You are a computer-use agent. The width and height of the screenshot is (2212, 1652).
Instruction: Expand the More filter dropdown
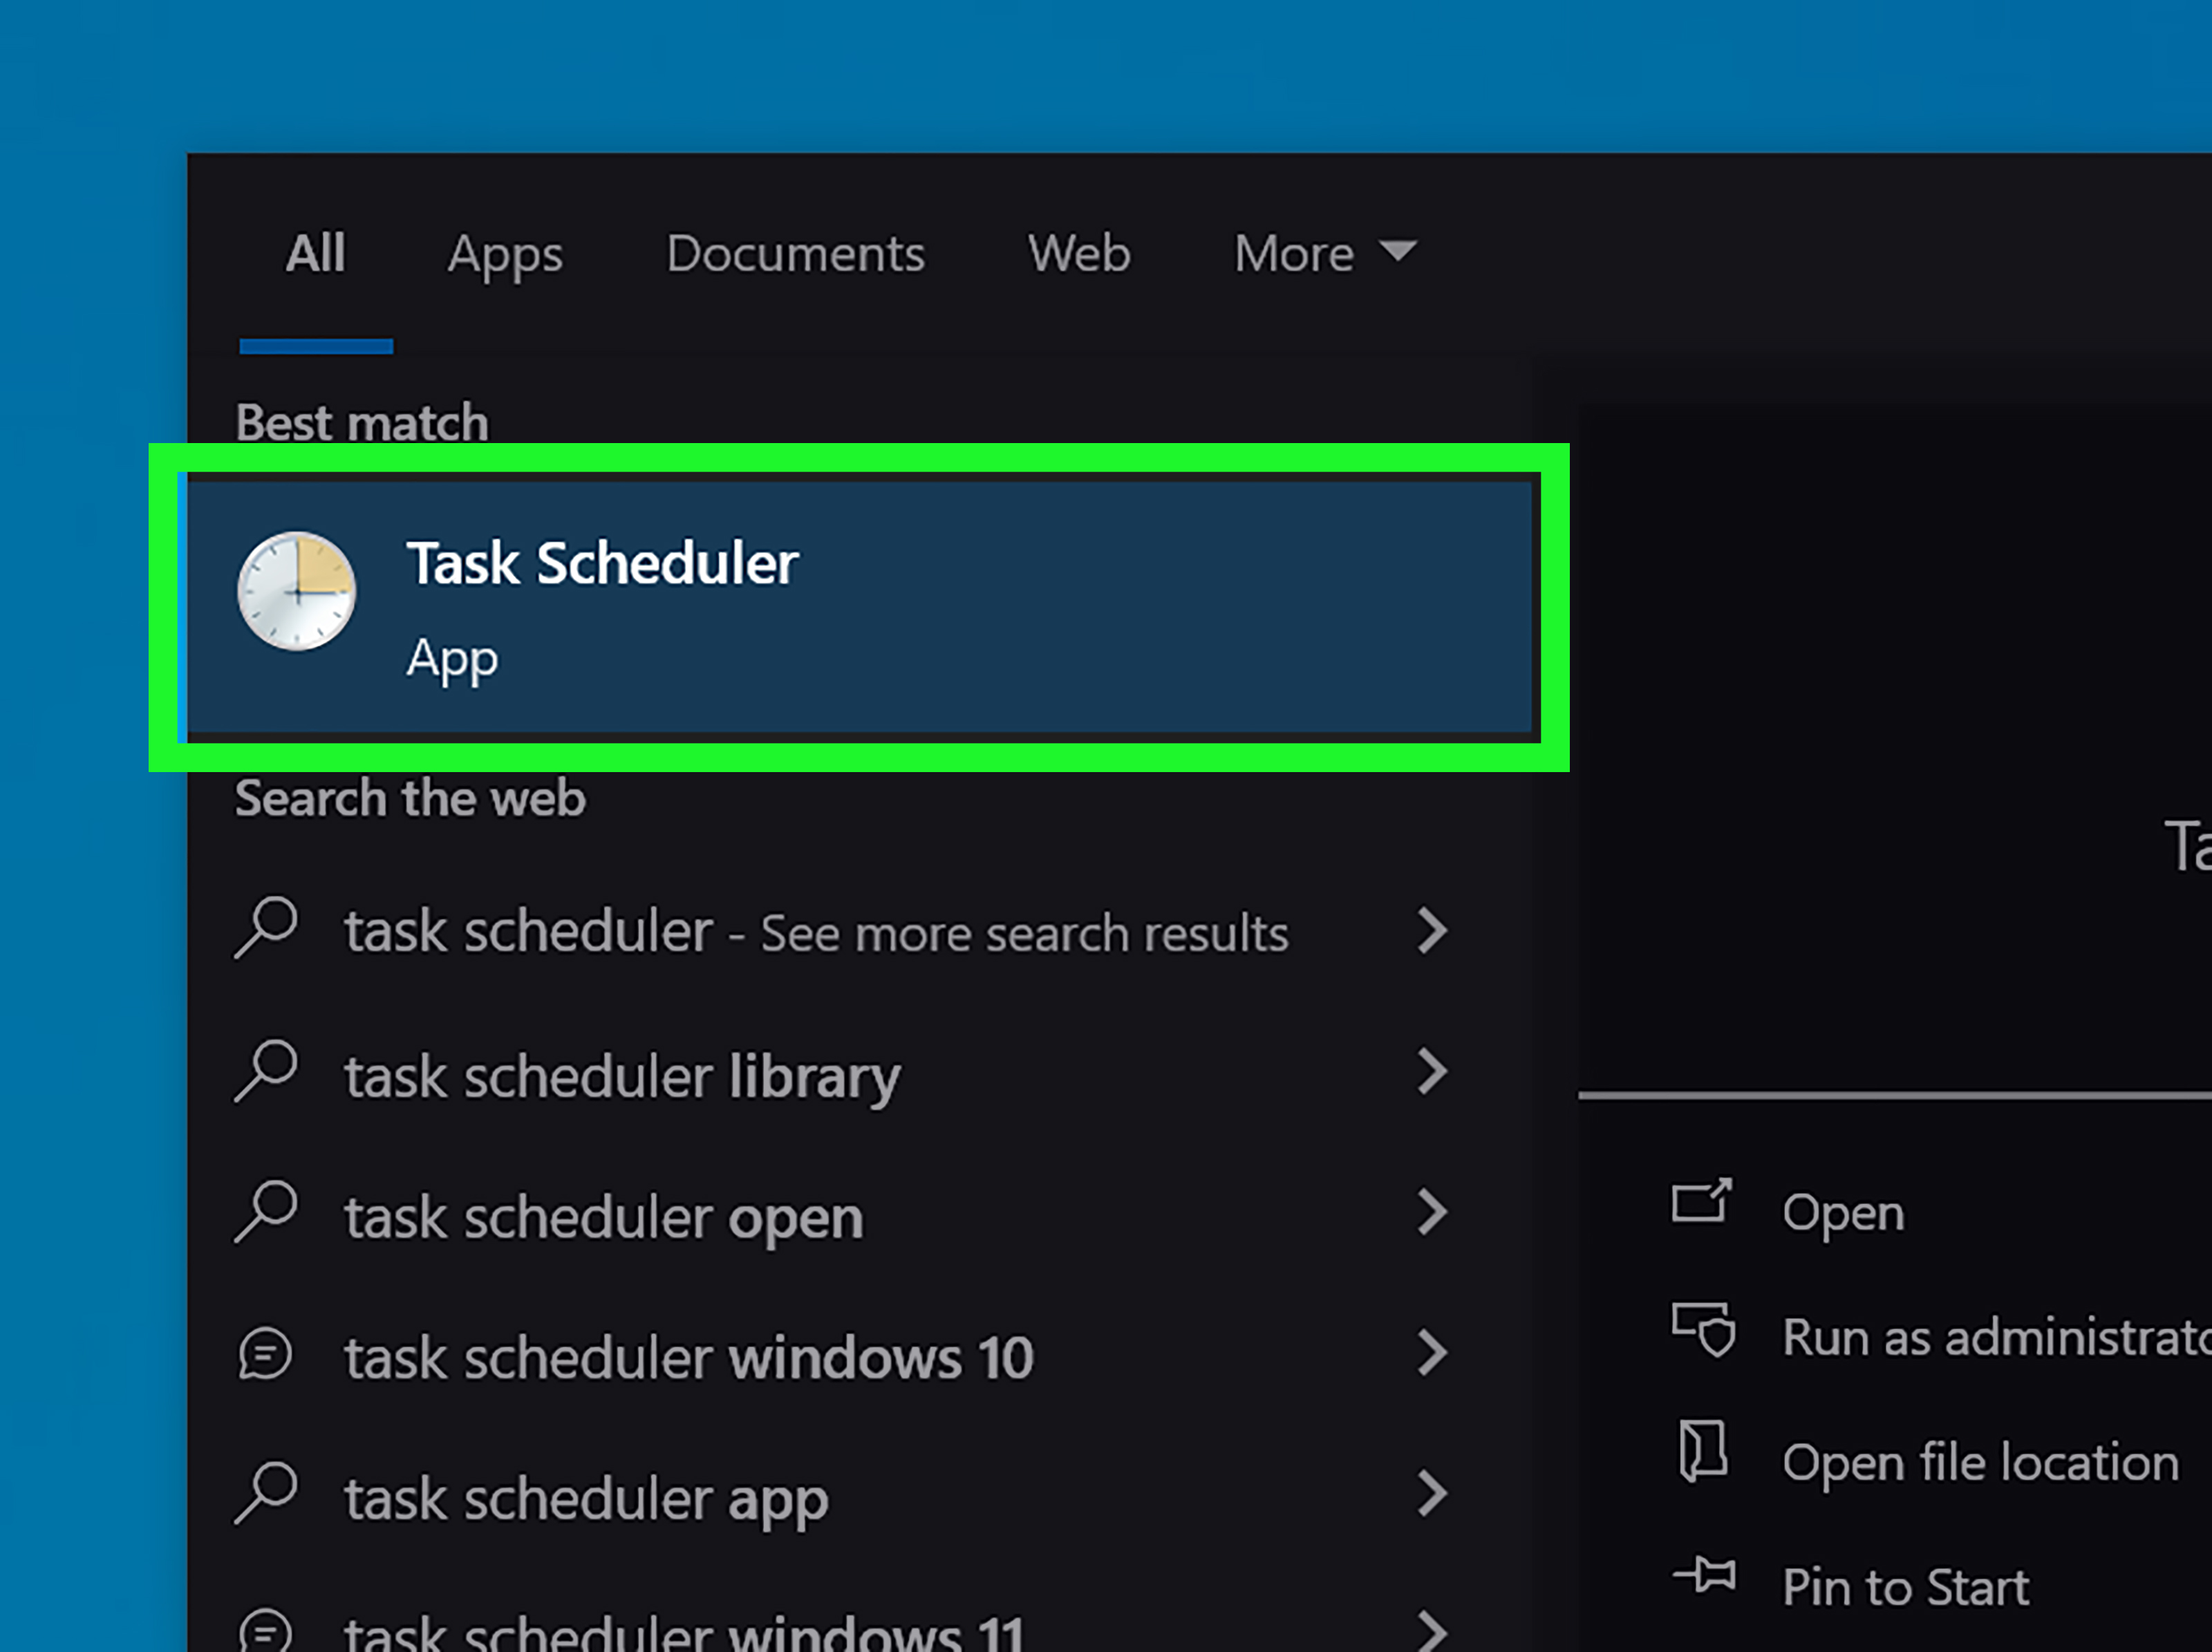pyautogui.click(x=1325, y=254)
